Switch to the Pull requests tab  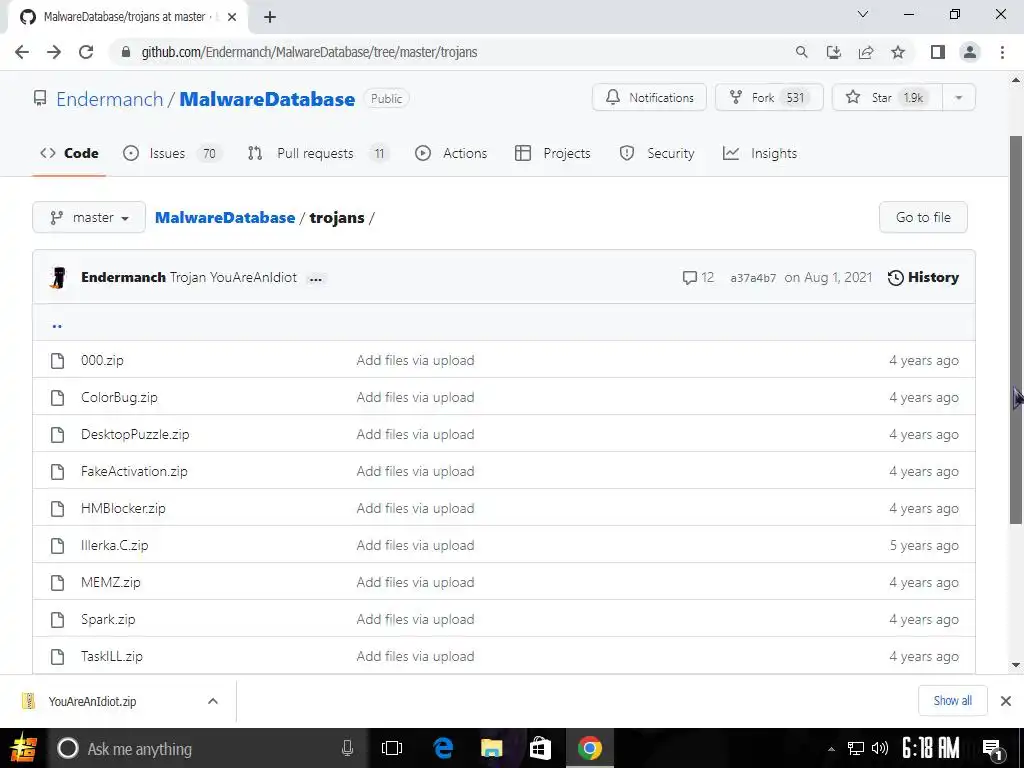[x=319, y=153]
